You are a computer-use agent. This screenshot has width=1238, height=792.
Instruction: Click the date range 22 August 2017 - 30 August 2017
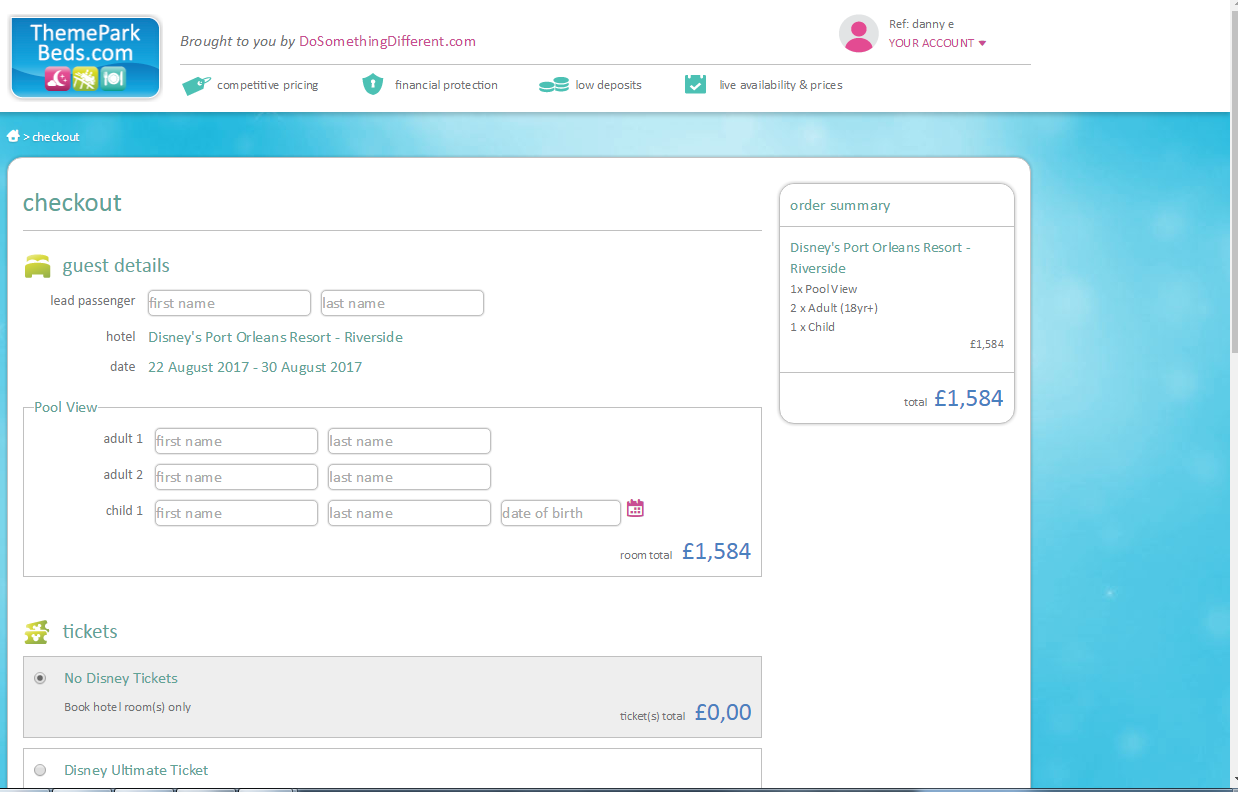[255, 367]
